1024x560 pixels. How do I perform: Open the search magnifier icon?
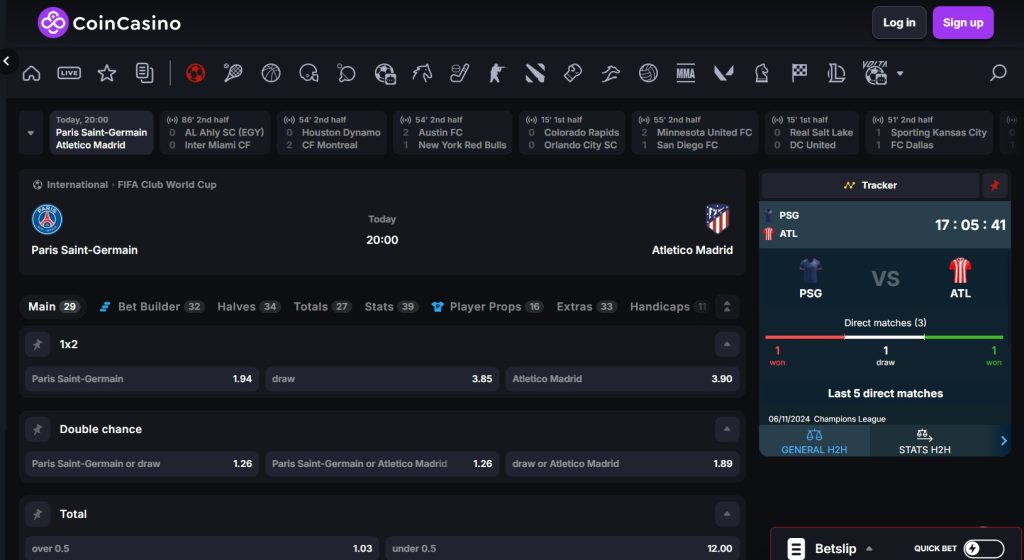point(998,73)
